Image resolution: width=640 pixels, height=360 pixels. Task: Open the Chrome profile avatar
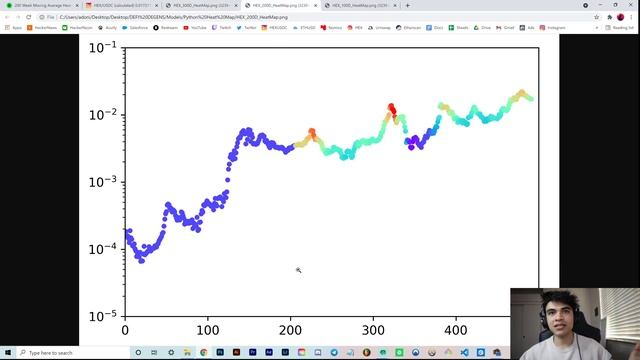click(x=620, y=17)
